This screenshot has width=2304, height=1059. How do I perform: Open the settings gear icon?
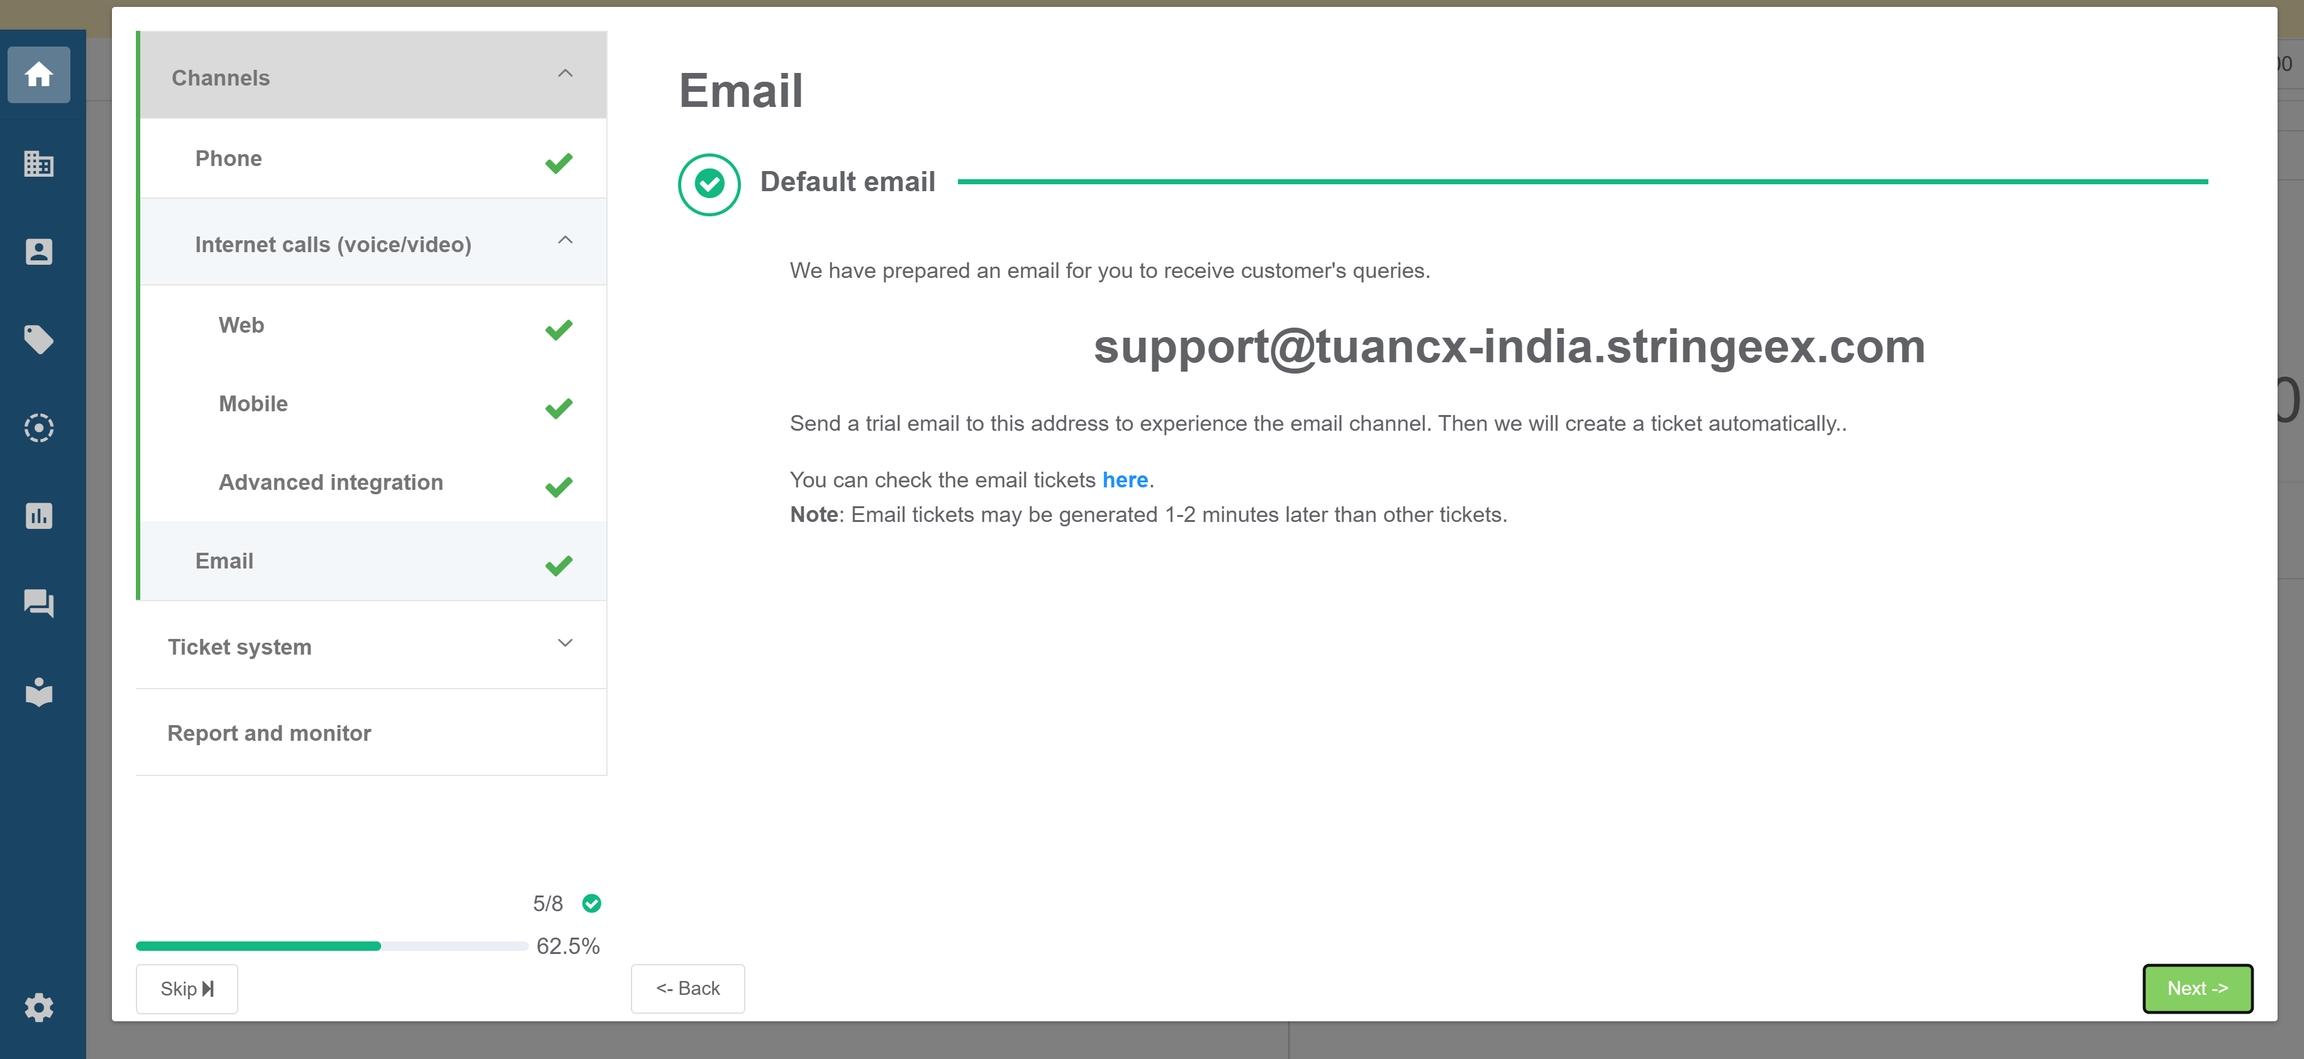coord(39,1007)
